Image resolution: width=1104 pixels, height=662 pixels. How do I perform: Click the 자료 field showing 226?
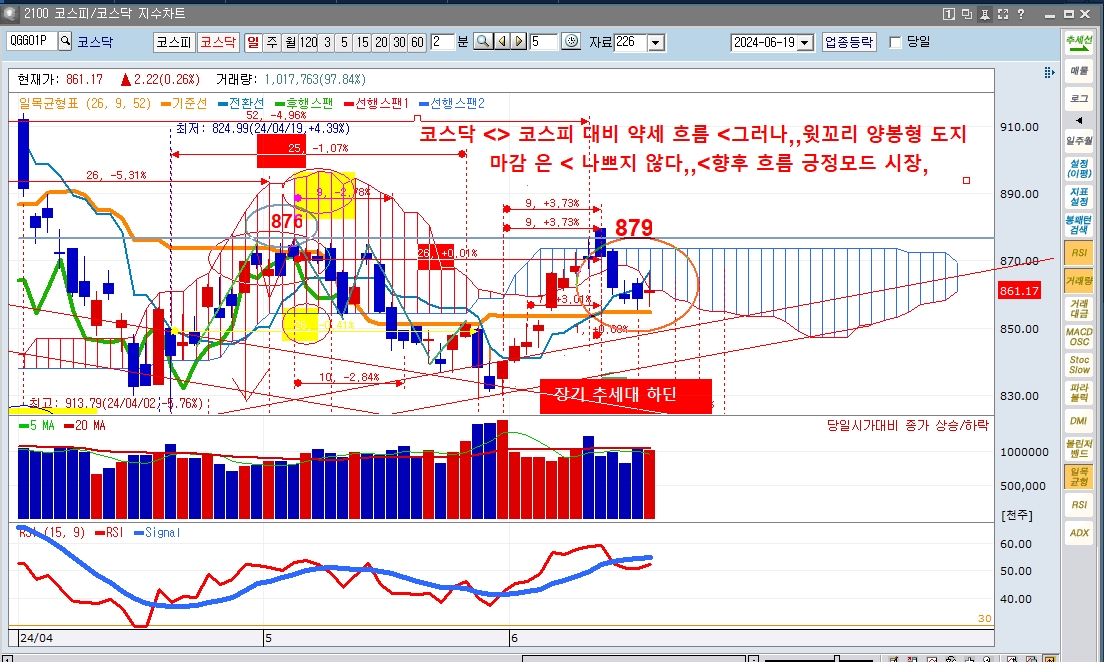coord(631,42)
